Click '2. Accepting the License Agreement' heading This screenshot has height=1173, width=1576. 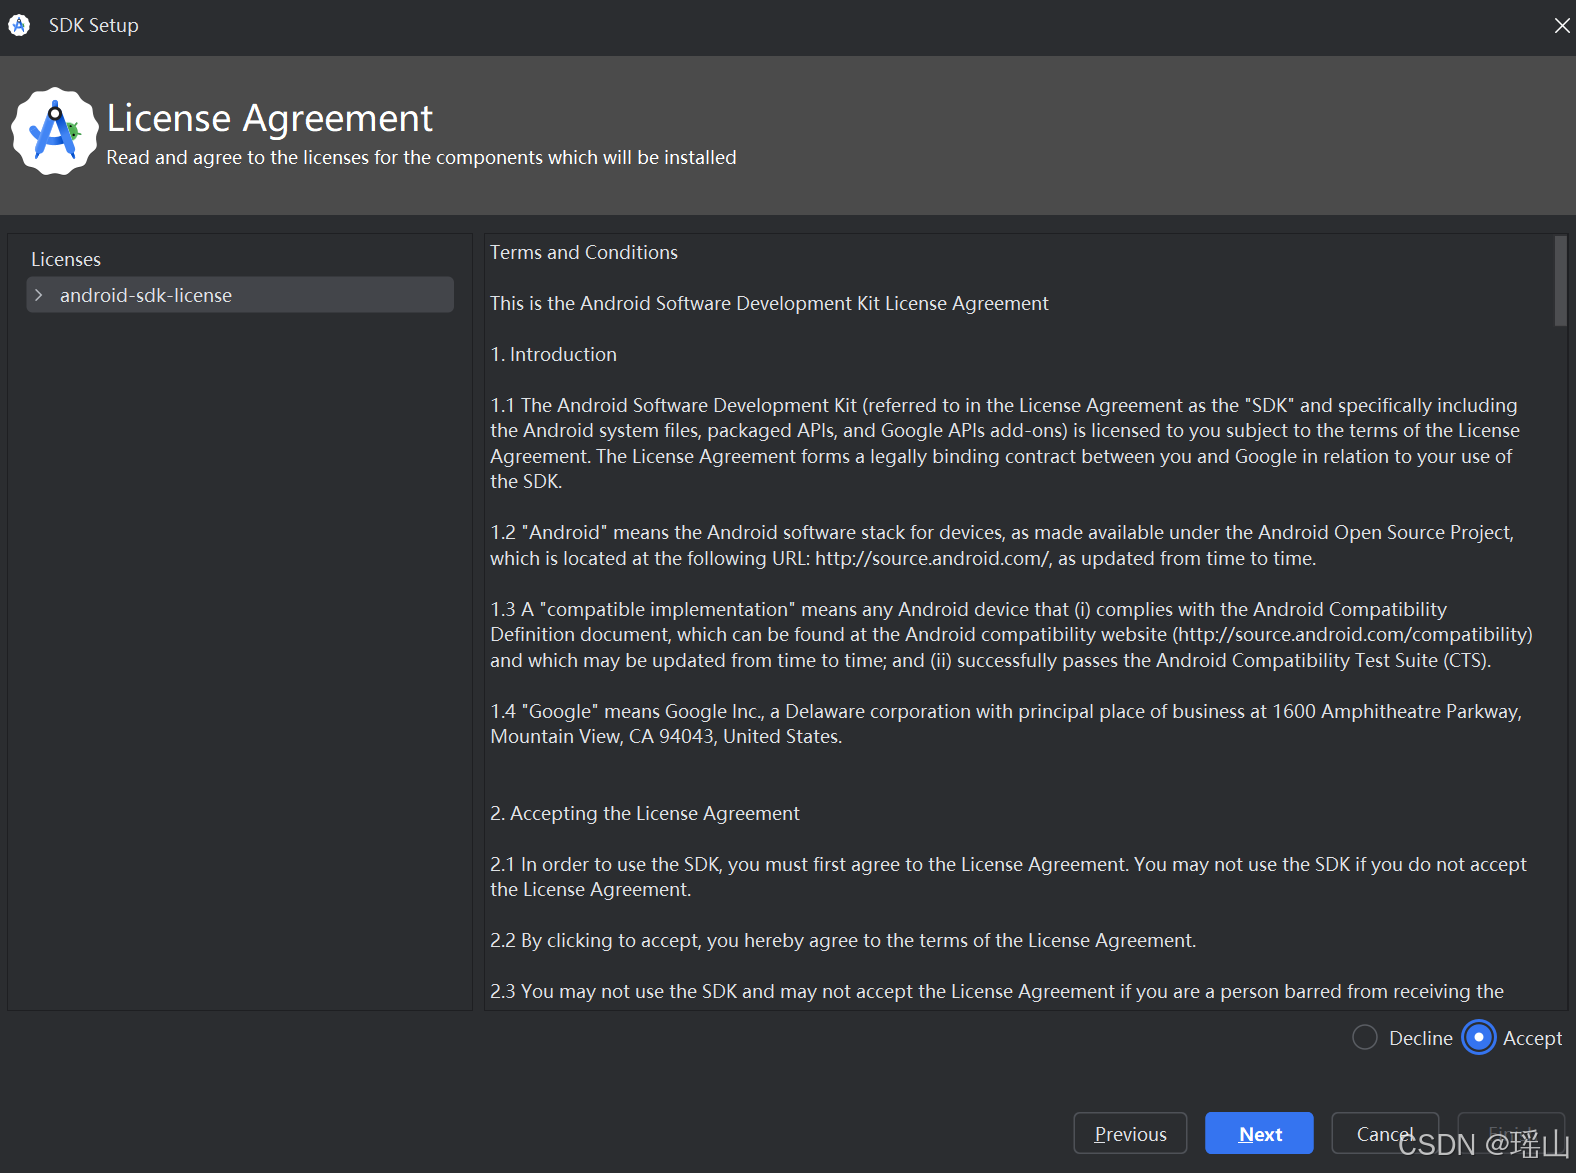[645, 813]
